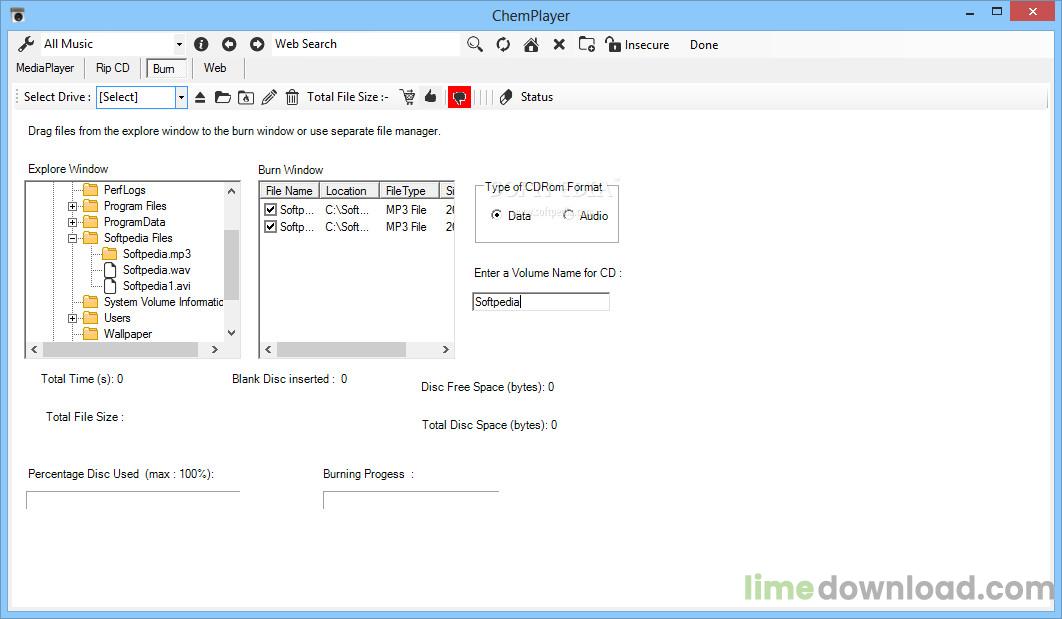
Task: Click the web search magnifier icon
Action: [x=475, y=44]
